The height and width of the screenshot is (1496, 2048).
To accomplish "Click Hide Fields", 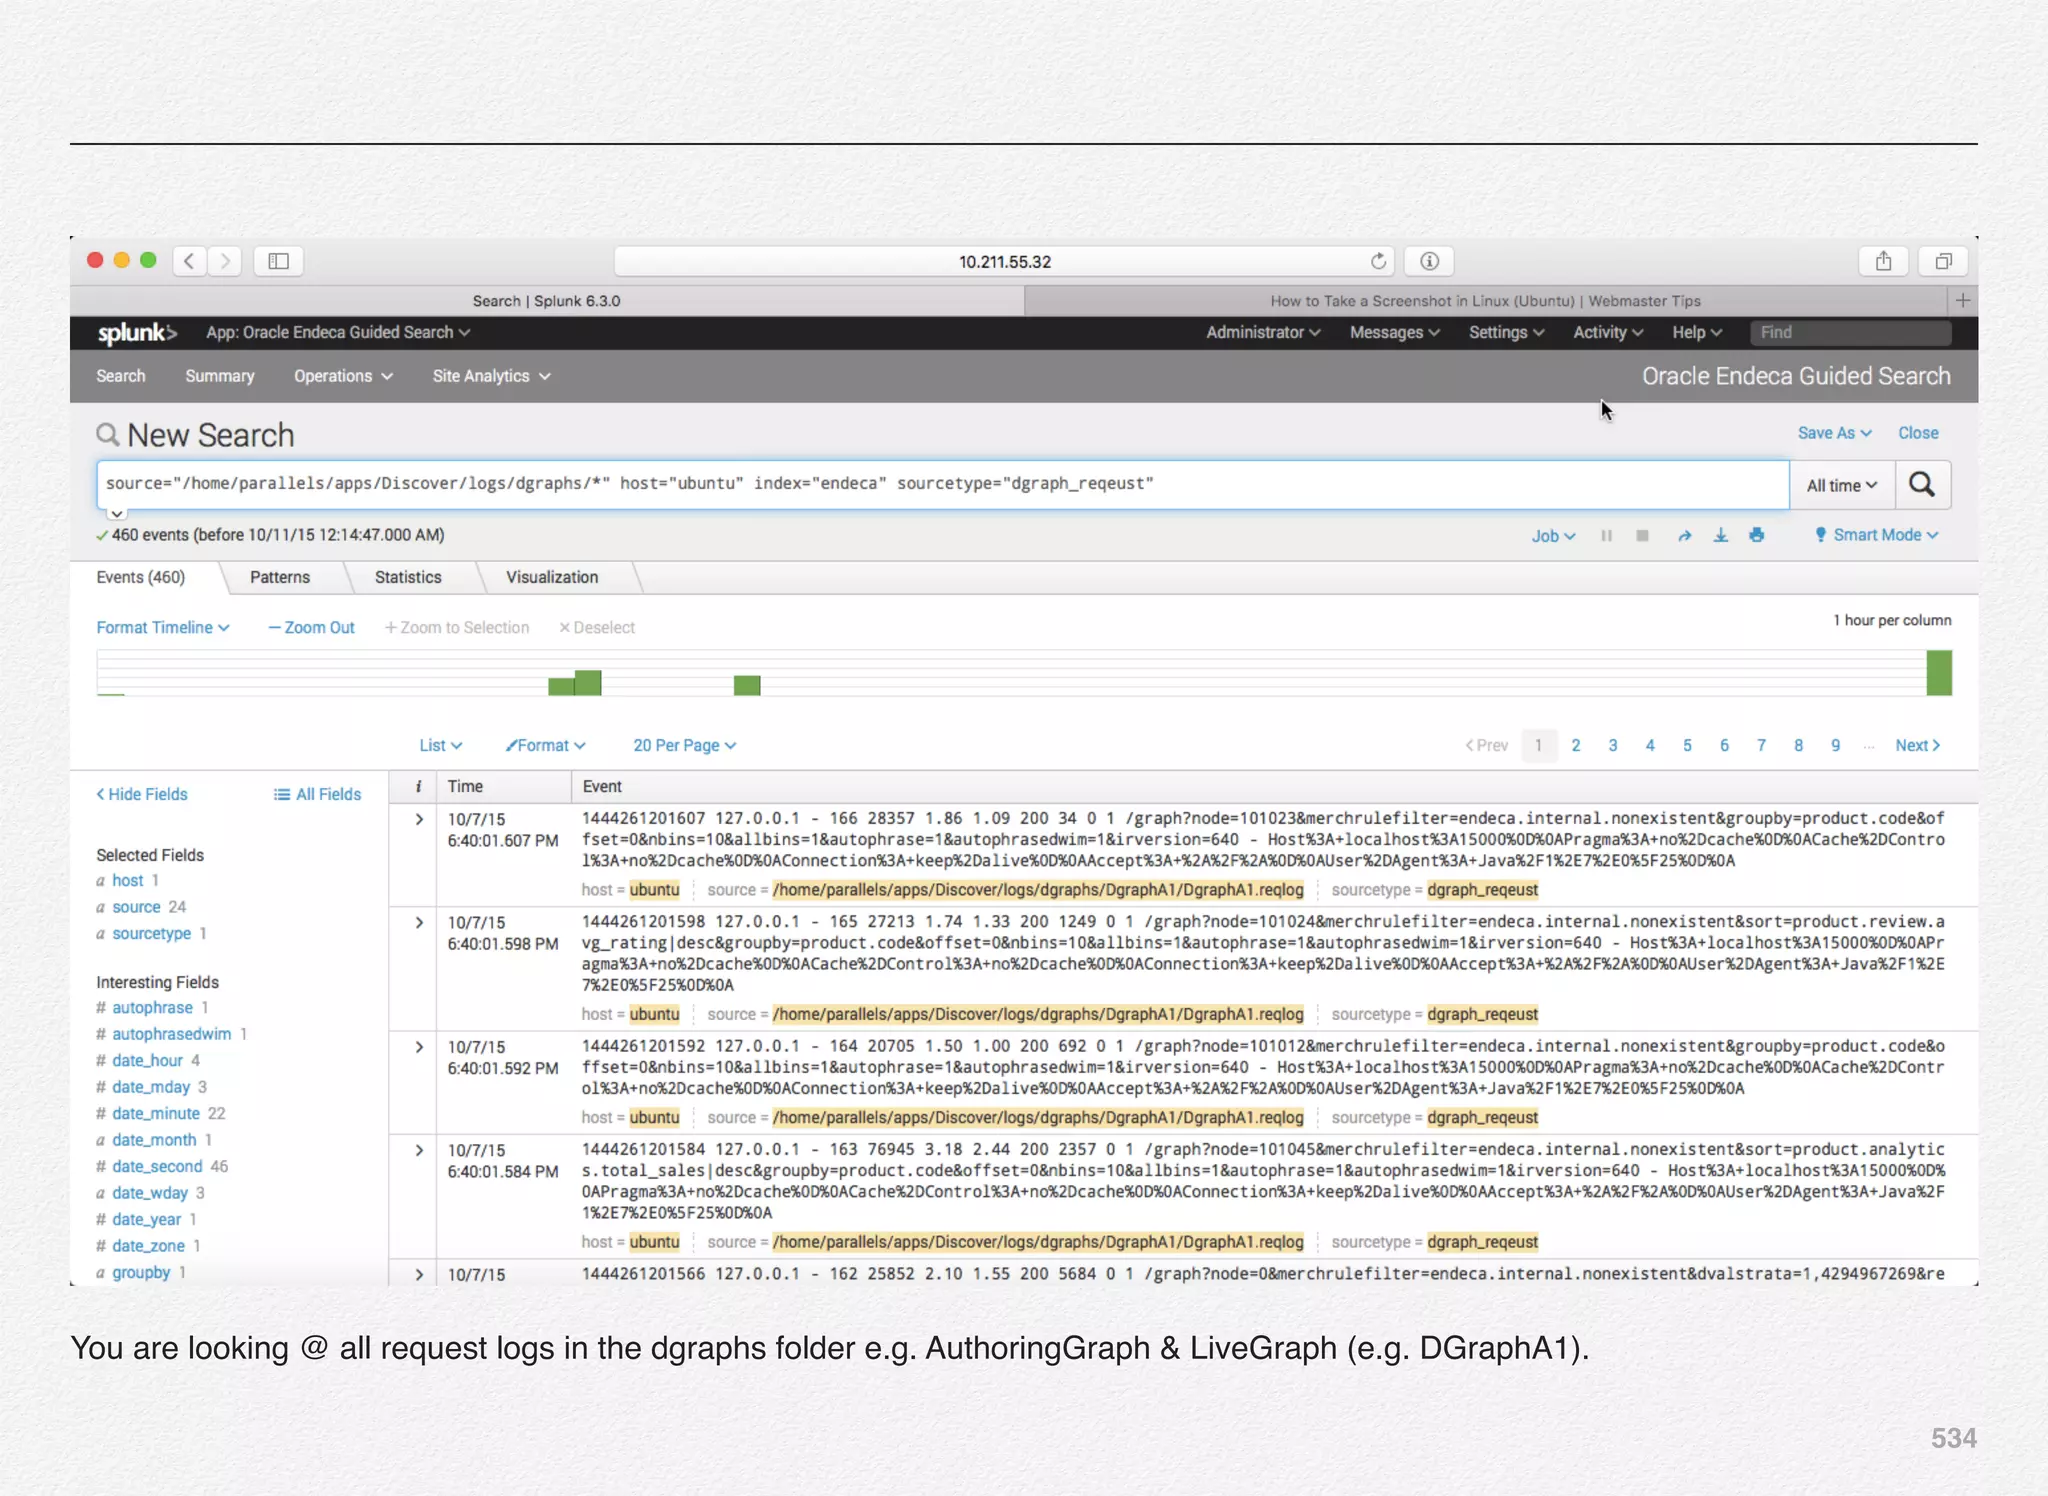I will pos(142,794).
